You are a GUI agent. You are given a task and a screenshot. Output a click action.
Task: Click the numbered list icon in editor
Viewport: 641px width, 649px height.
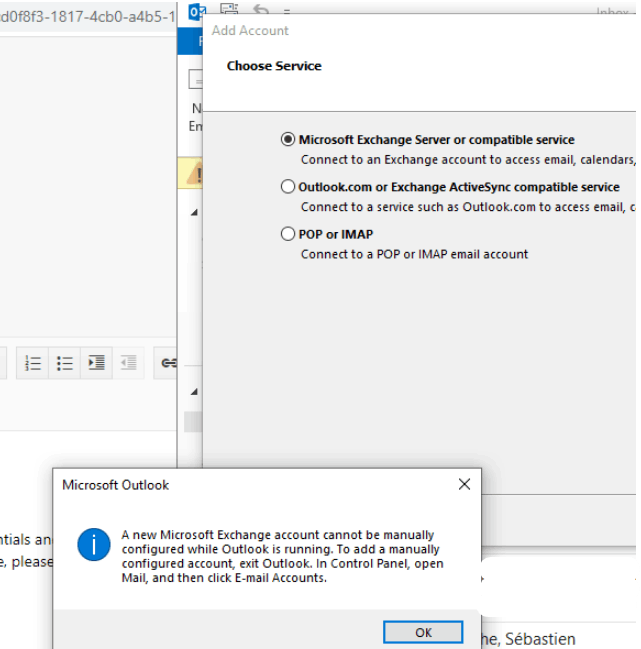[x=33, y=363]
